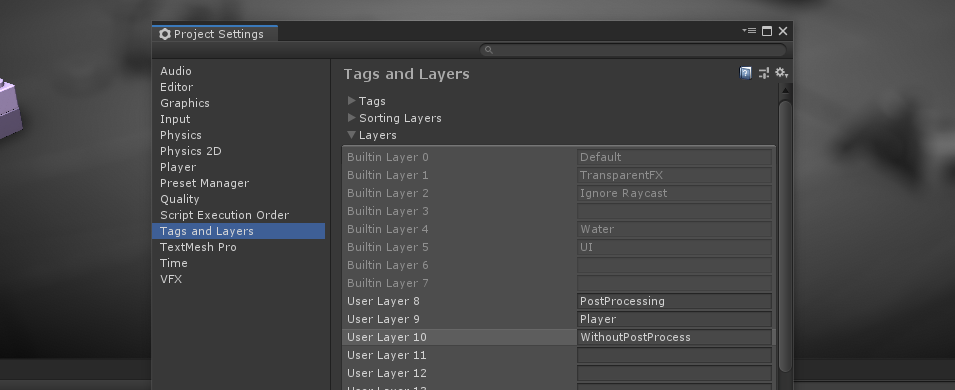Image resolution: width=955 pixels, height=390 pixels.
Task: Edit User Layer 9 Player name field
Action: [674, 319]
